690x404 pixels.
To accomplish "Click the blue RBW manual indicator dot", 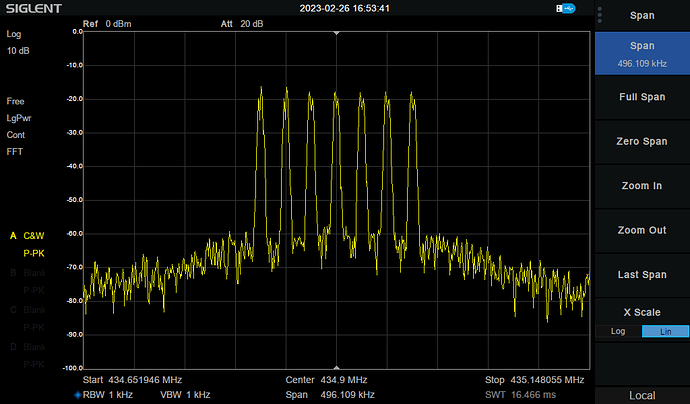I will [x=78, y=395].
